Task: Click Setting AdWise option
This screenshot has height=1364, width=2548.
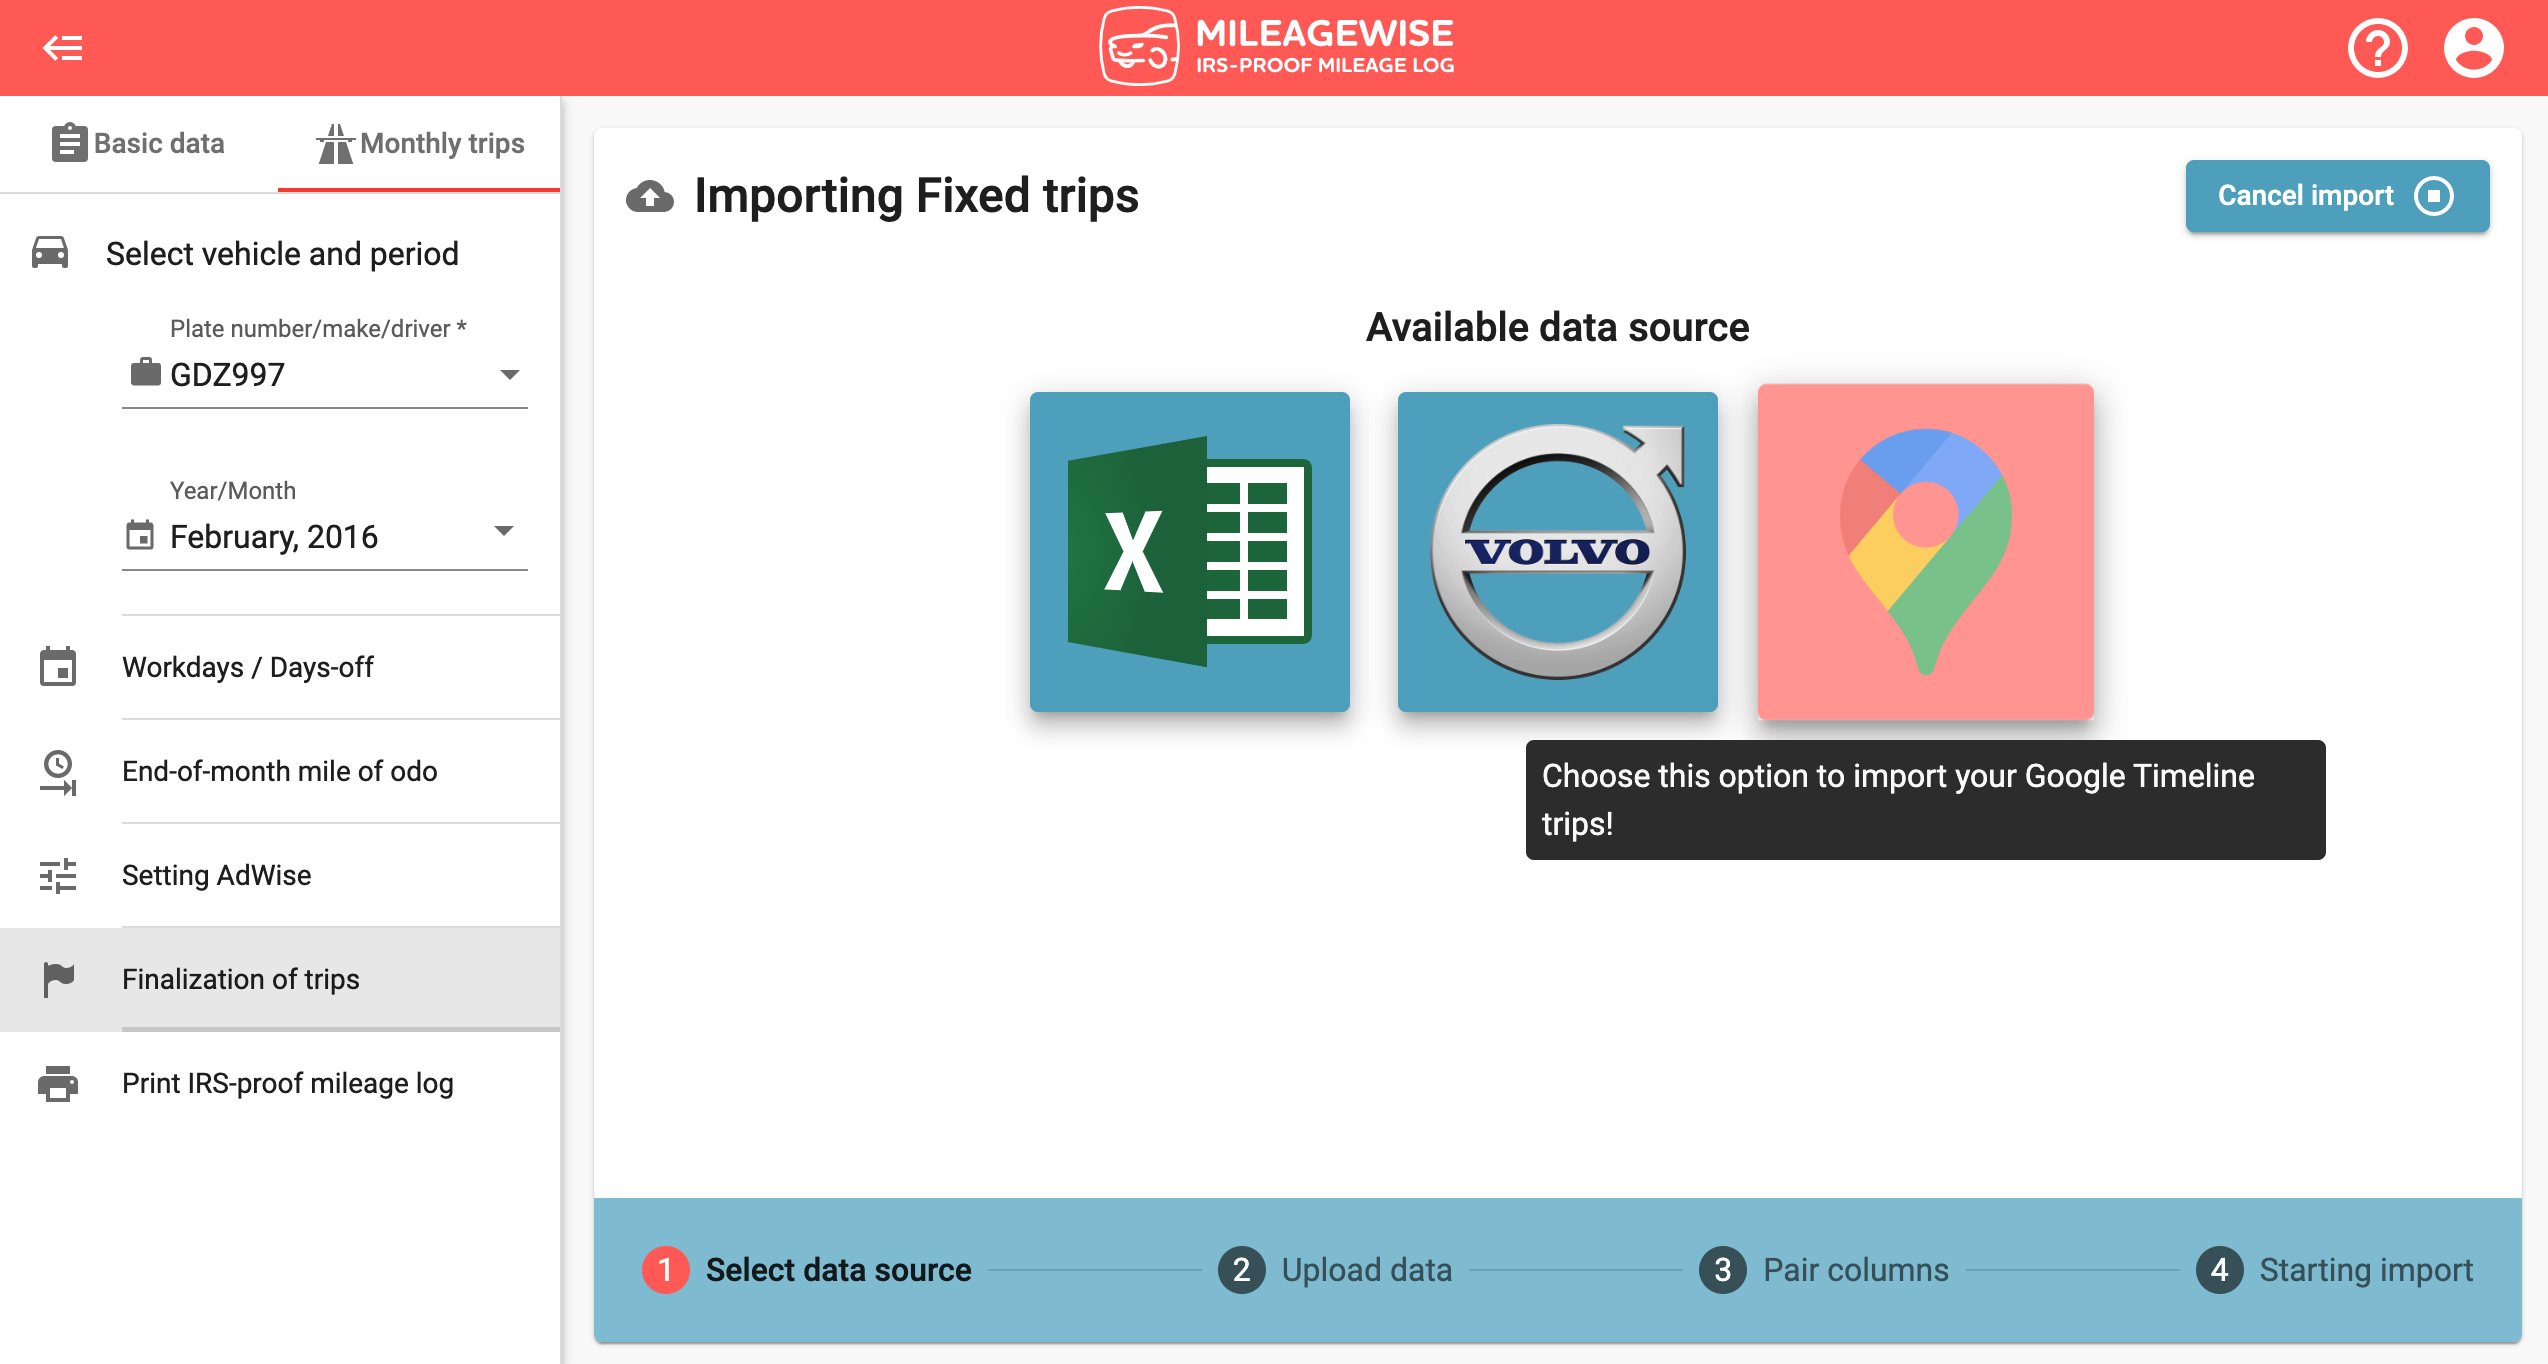Action: tap(219, 873)
